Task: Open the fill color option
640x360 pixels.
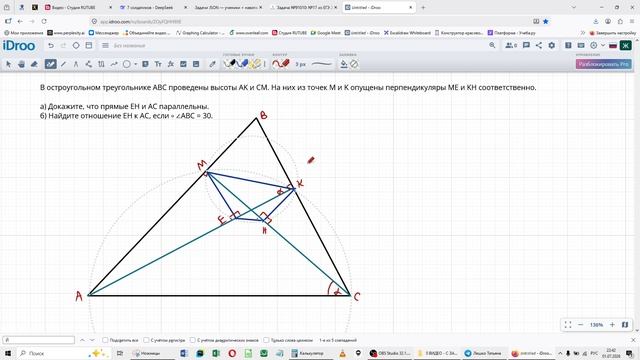Action: point(344,64)
